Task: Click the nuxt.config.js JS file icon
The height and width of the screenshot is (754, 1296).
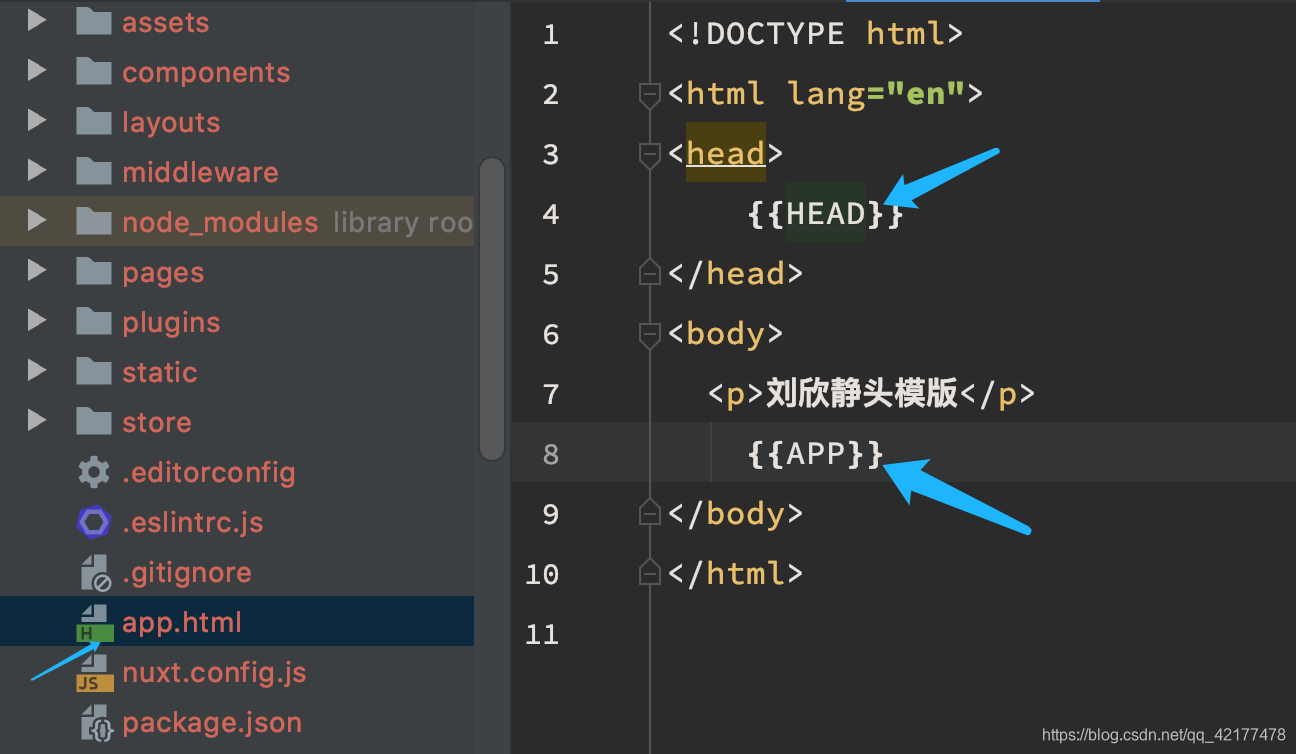Action: click(94, 674)
